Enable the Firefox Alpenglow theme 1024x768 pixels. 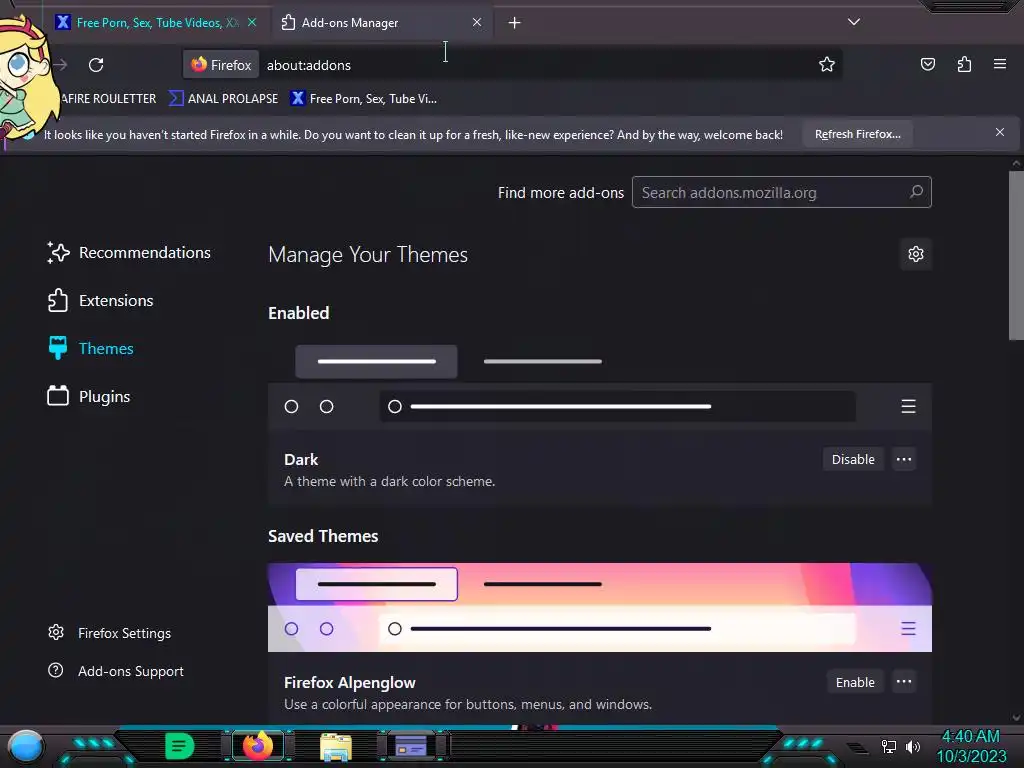[x=855, y=682]
